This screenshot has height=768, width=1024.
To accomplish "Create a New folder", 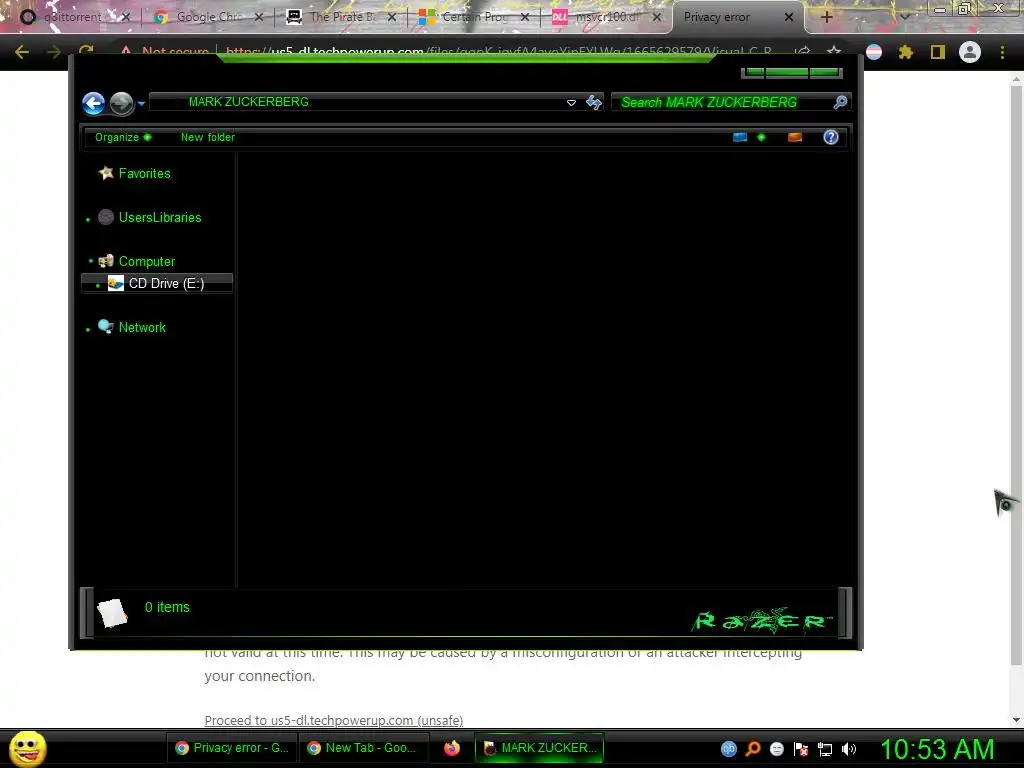I will pyautogui.click(x=208, y=137).
